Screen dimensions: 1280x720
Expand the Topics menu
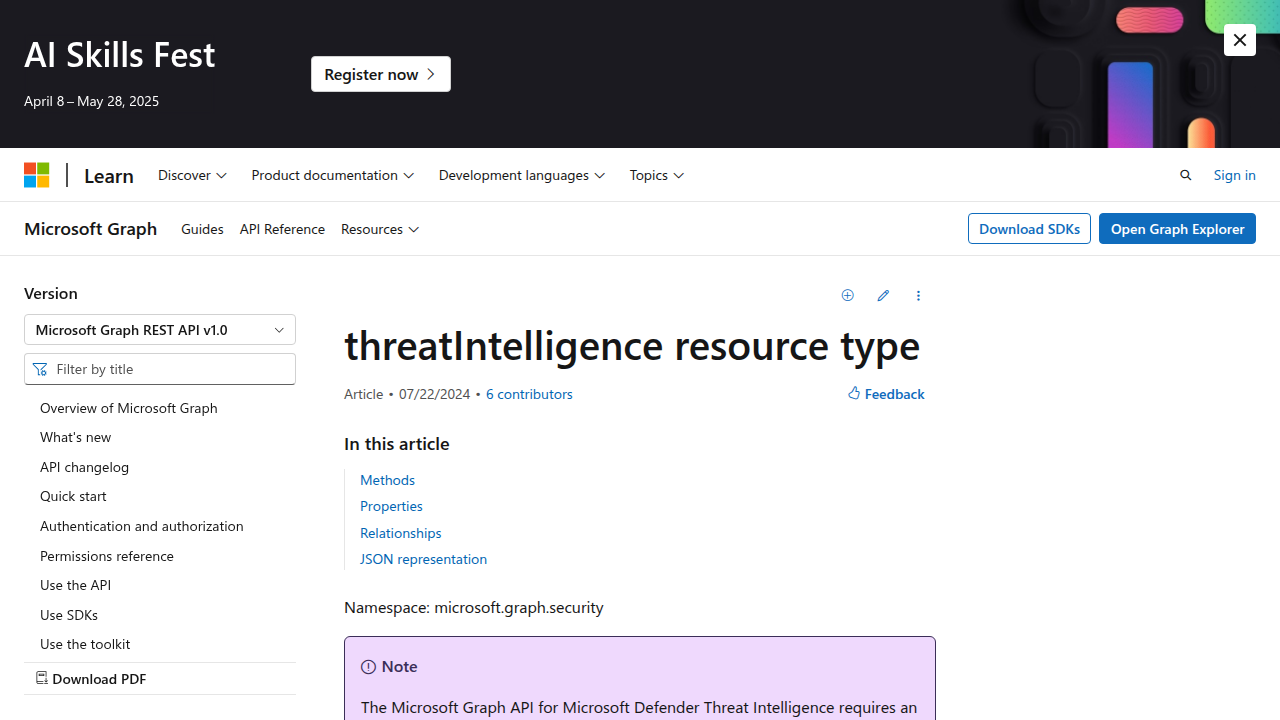click(657, 175)
